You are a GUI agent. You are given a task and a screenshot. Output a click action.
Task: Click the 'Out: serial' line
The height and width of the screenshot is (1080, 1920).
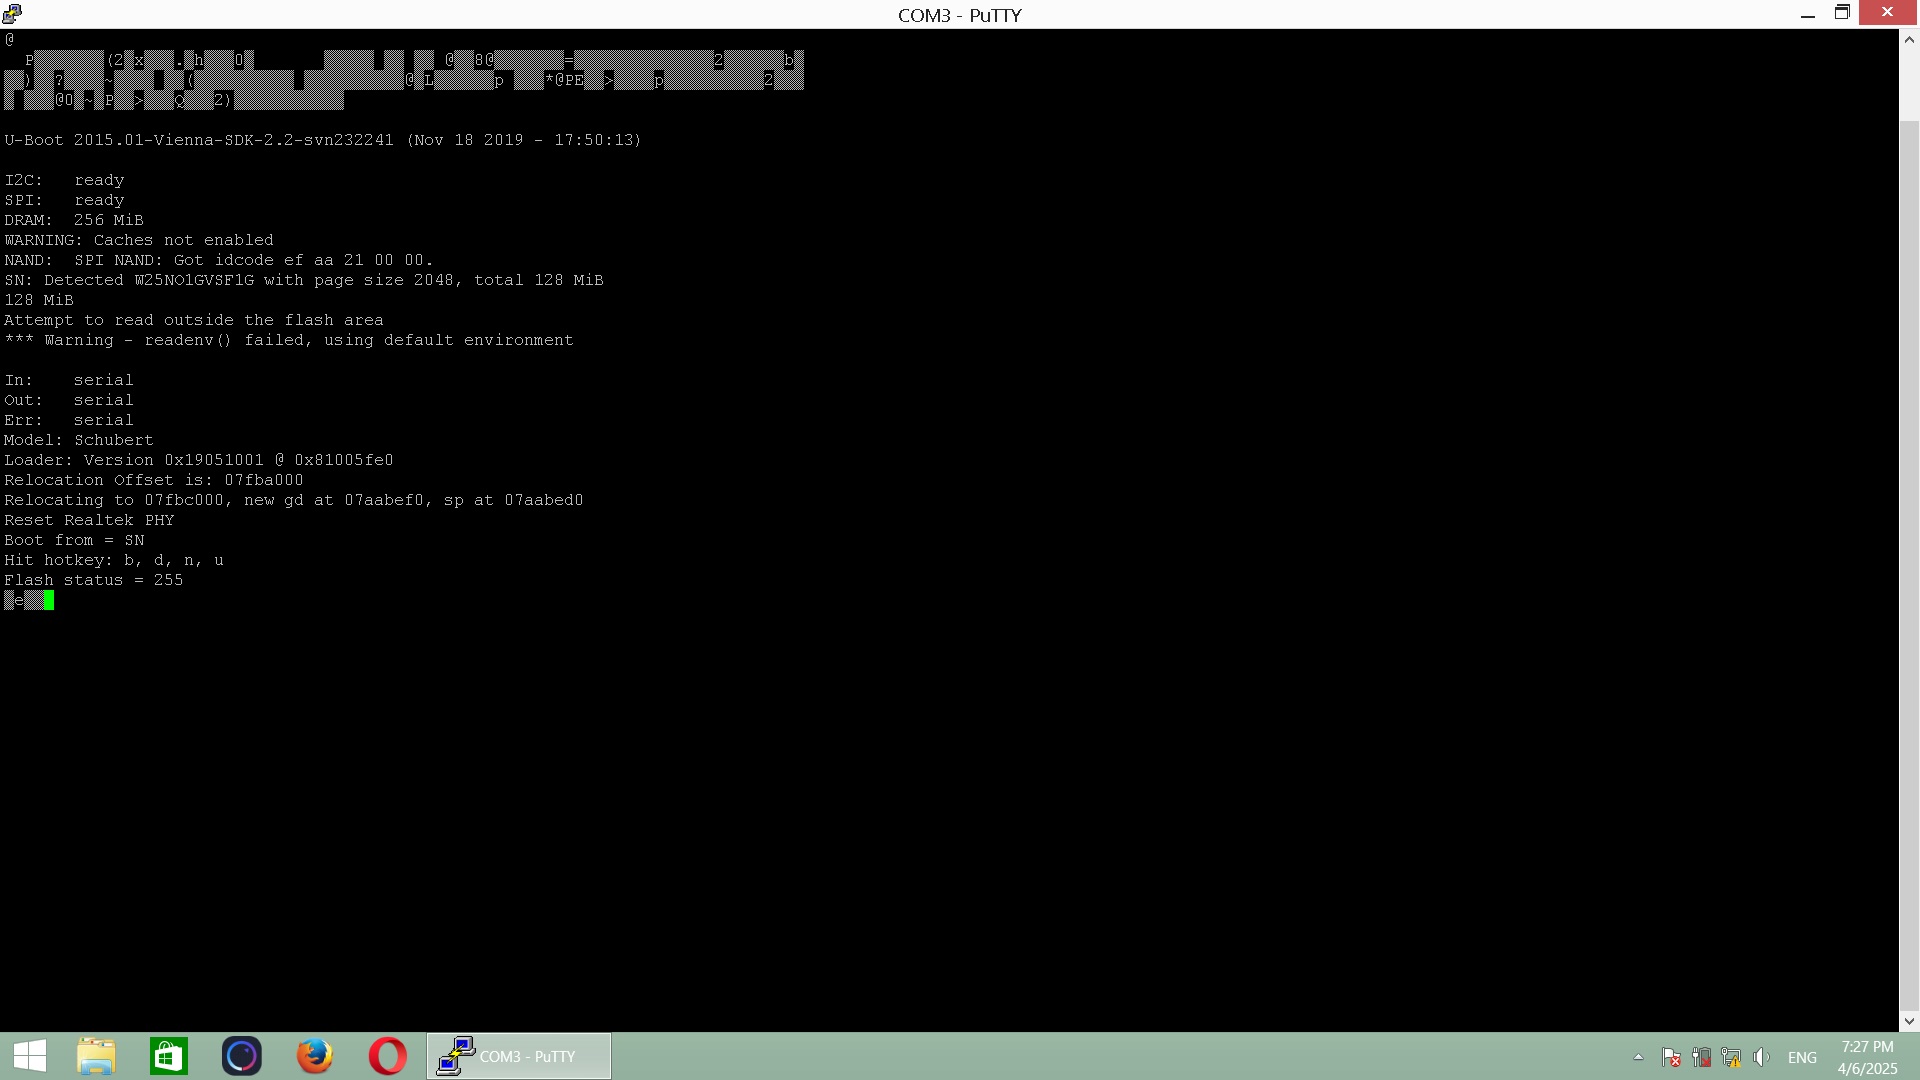pyautogui.click(x=69, y=400)
